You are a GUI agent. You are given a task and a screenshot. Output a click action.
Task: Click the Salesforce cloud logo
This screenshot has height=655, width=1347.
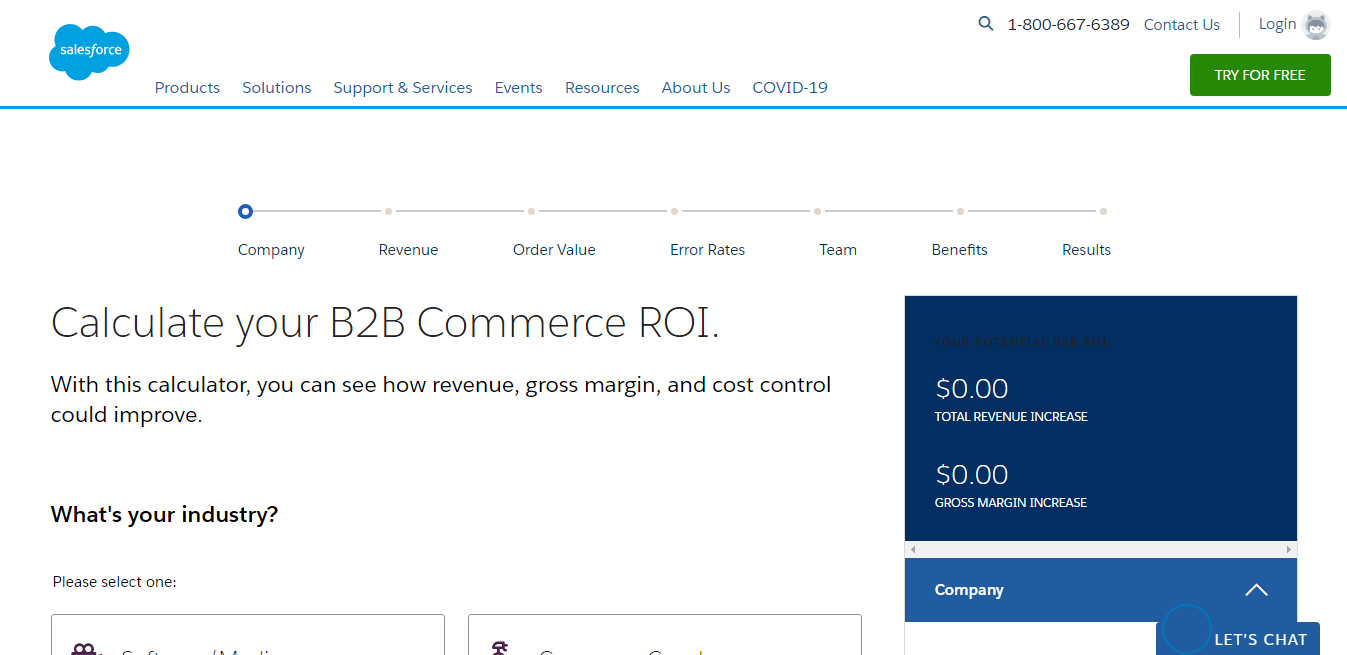tap(89, 51)
